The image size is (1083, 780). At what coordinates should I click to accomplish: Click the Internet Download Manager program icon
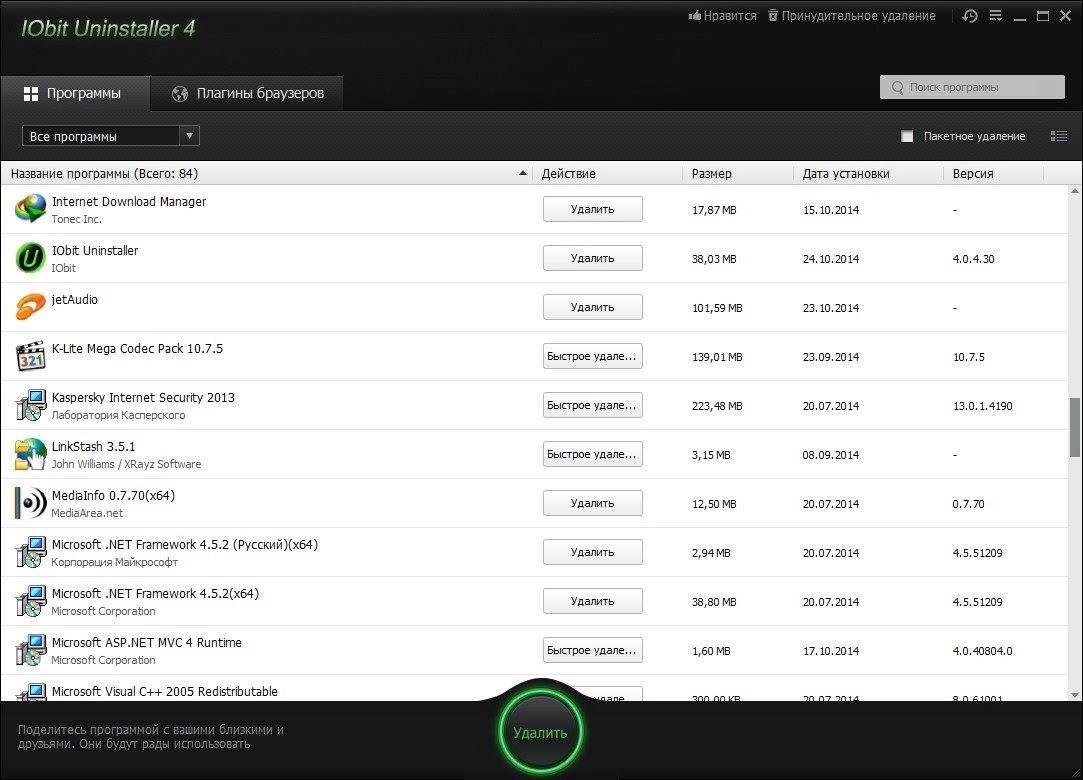[x=30, y=209]
